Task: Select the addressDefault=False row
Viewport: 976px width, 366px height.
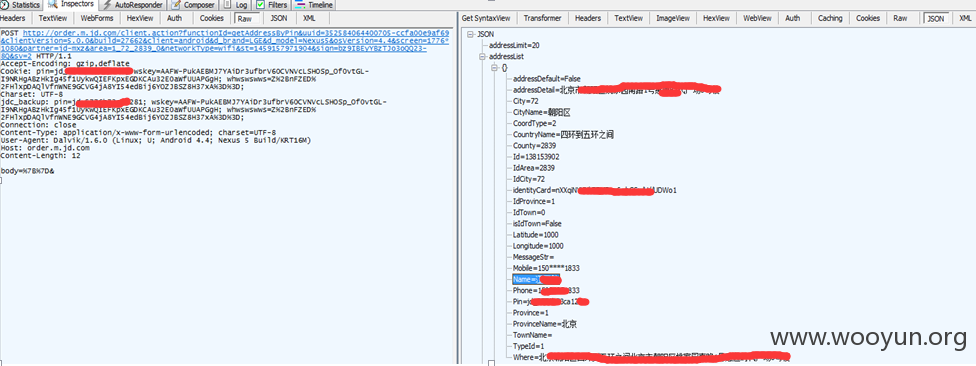Action: [547, 78]
